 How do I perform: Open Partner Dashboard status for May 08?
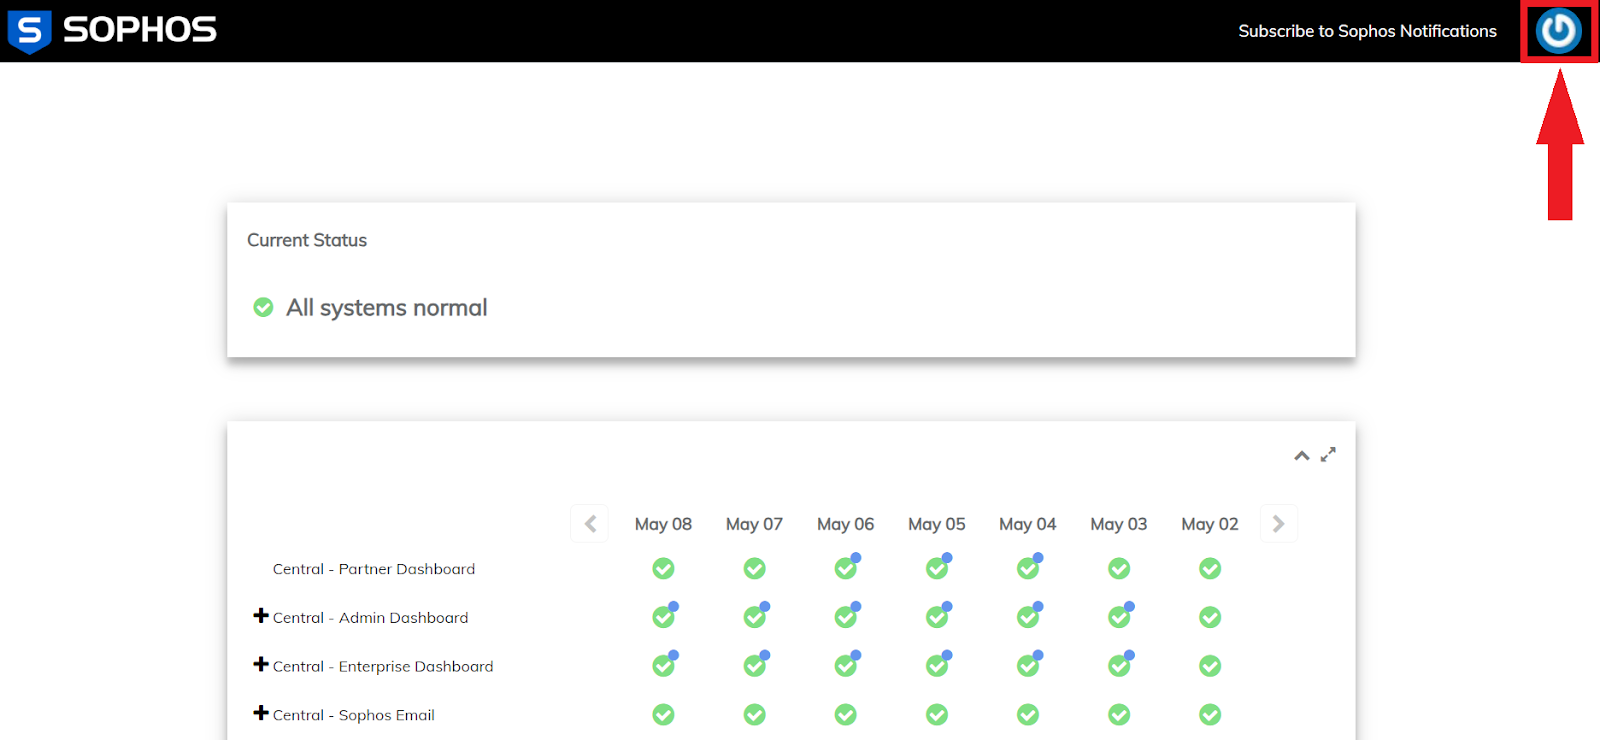[663, 569]
